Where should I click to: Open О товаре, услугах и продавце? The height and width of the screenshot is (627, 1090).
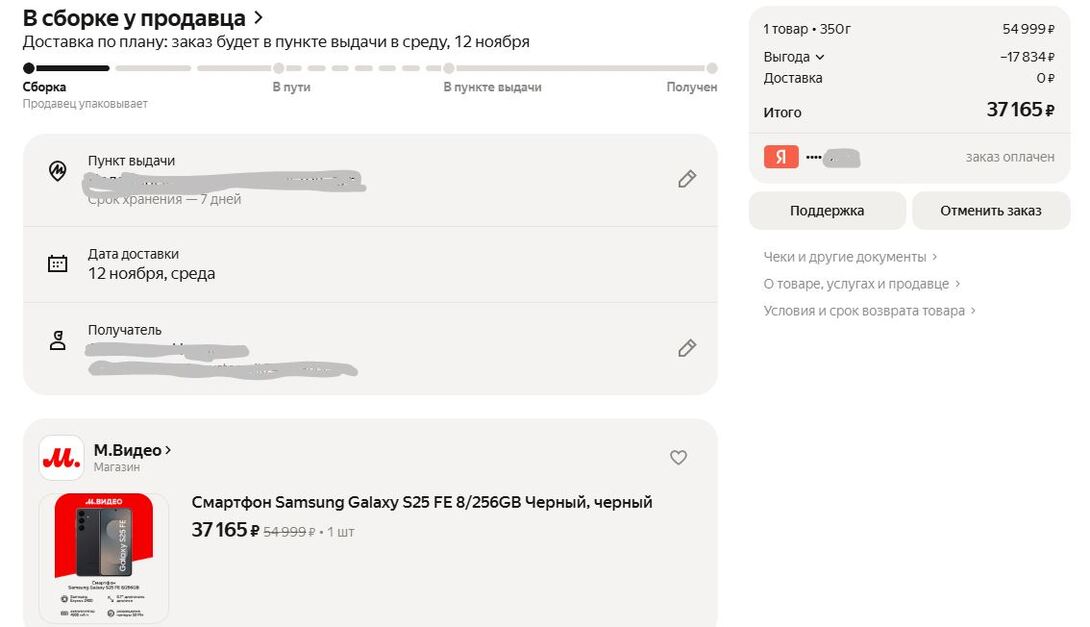coord(861,284)
